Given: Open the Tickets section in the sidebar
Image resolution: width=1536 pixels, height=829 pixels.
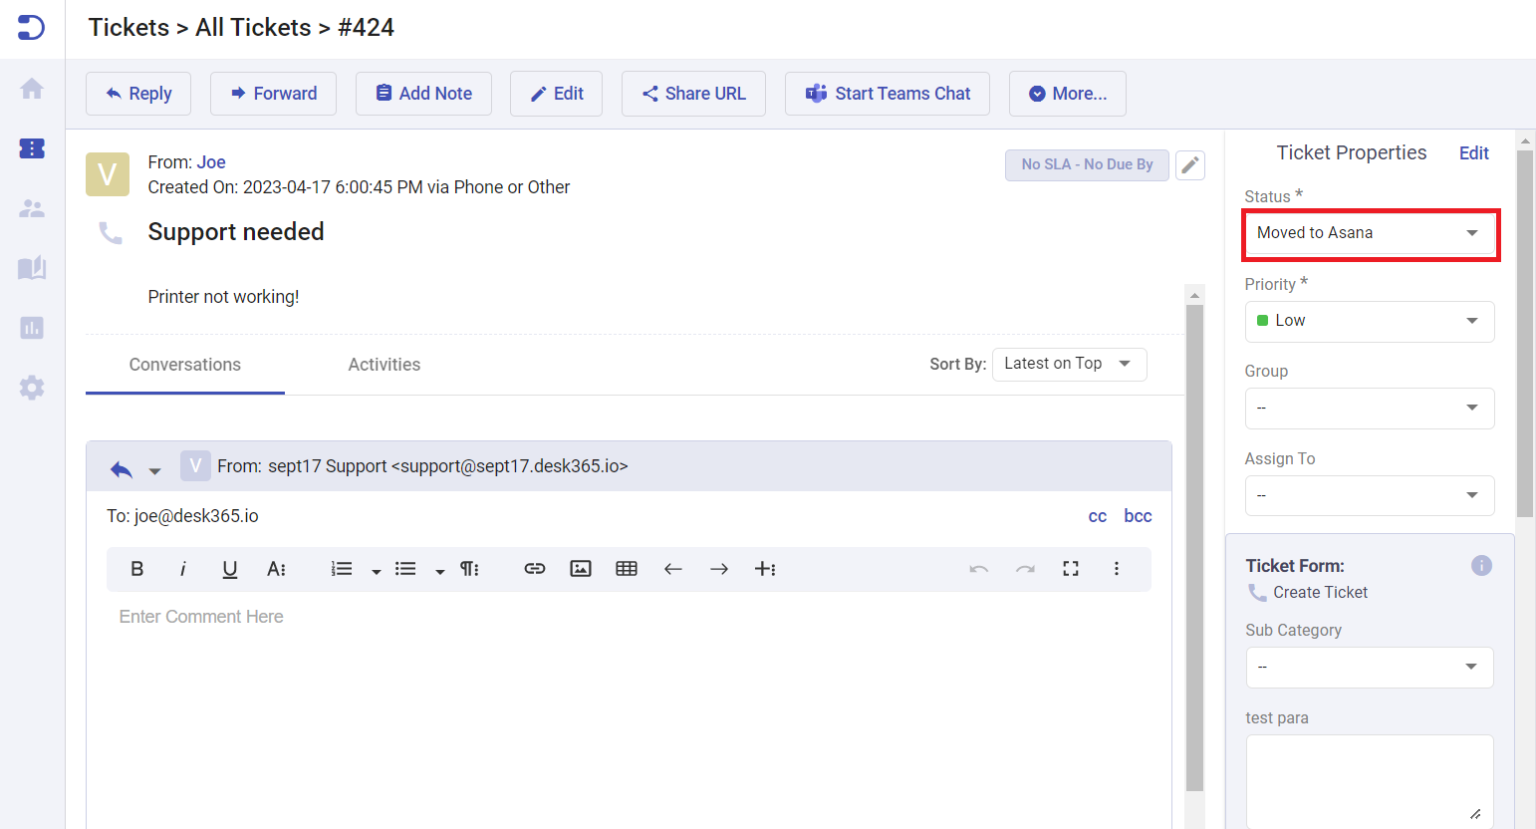Looking at the screenshot, I should pos(31,148).
